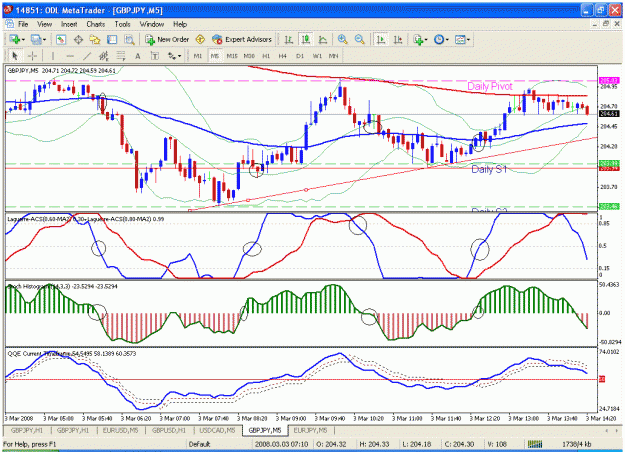Expand the Arrows dropdown arrow
This screenshot has height=452, width=625.
(x=179, y=56)
